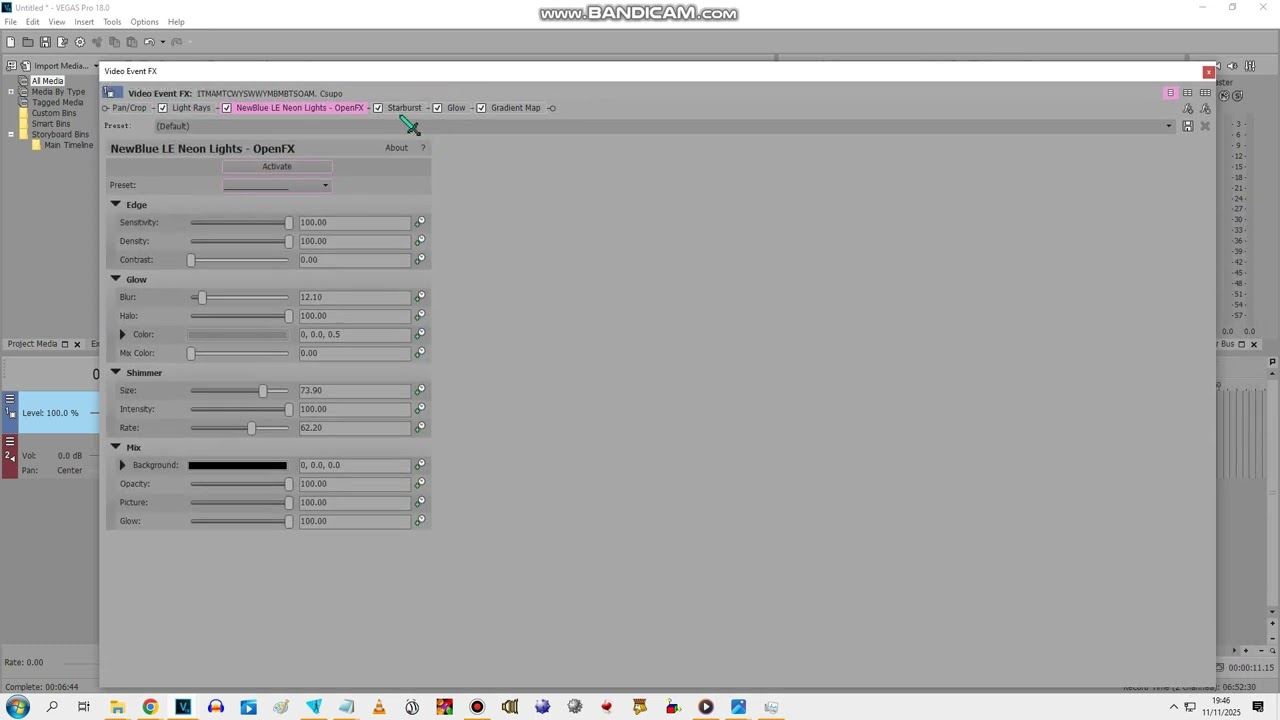Toggle animation for Shimmer Size parameter
1280x720 pixels.
420,390
